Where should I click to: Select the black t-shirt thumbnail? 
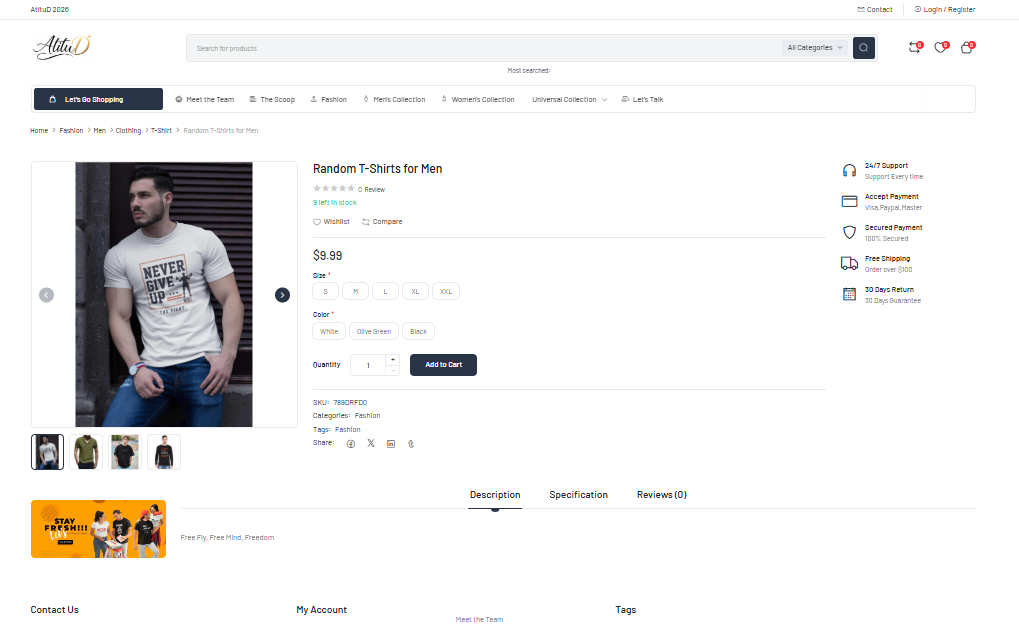click(x=125, y=452)
